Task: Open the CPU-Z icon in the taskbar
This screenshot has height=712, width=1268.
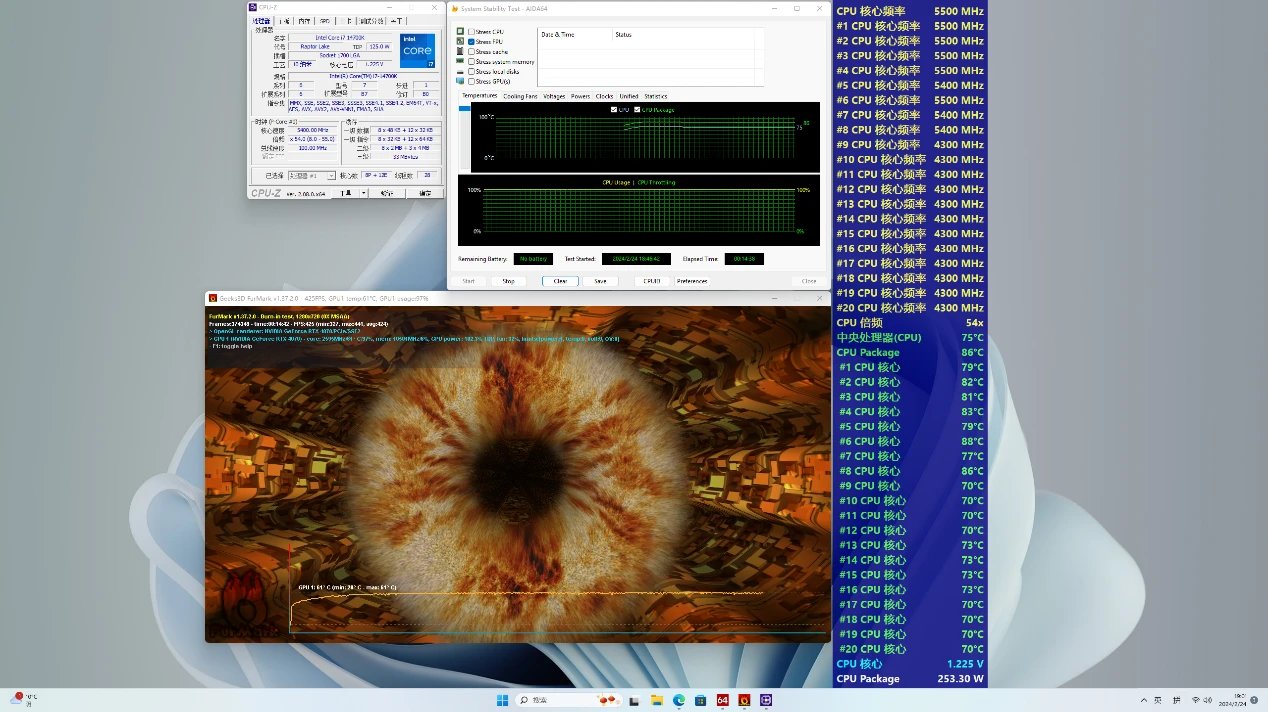Action: 767,700
